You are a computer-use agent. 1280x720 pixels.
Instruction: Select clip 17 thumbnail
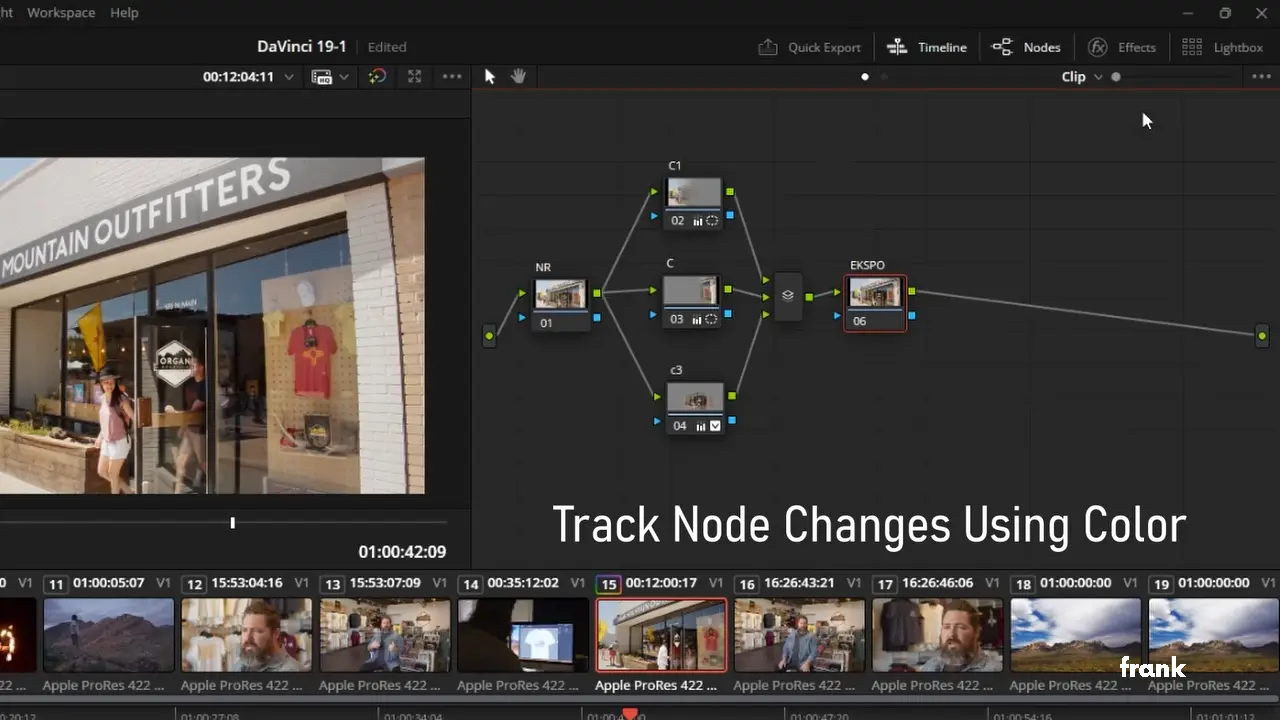click(x=937, y=635)
